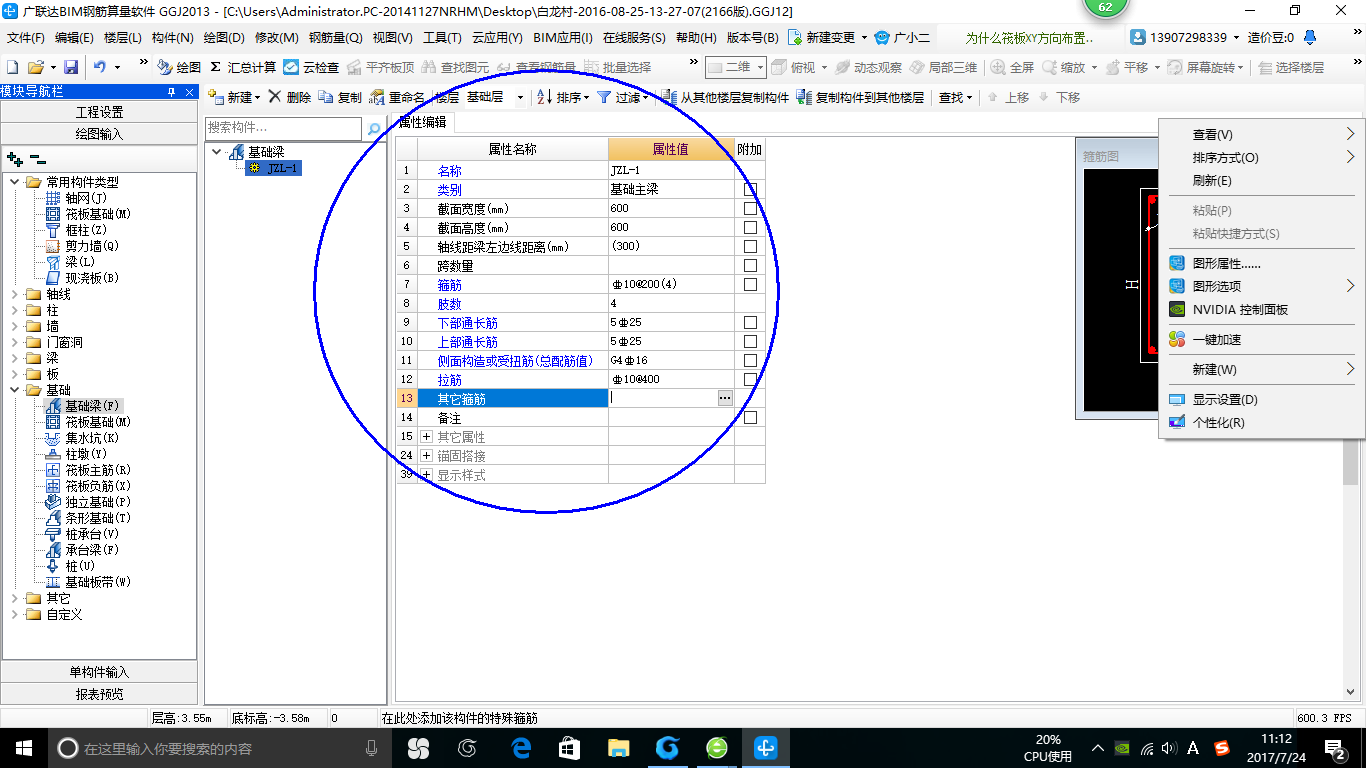Click the collapse-all minus icon in navigation panel
Viewport: 1366px width, 768px height.
coord(38,158)
